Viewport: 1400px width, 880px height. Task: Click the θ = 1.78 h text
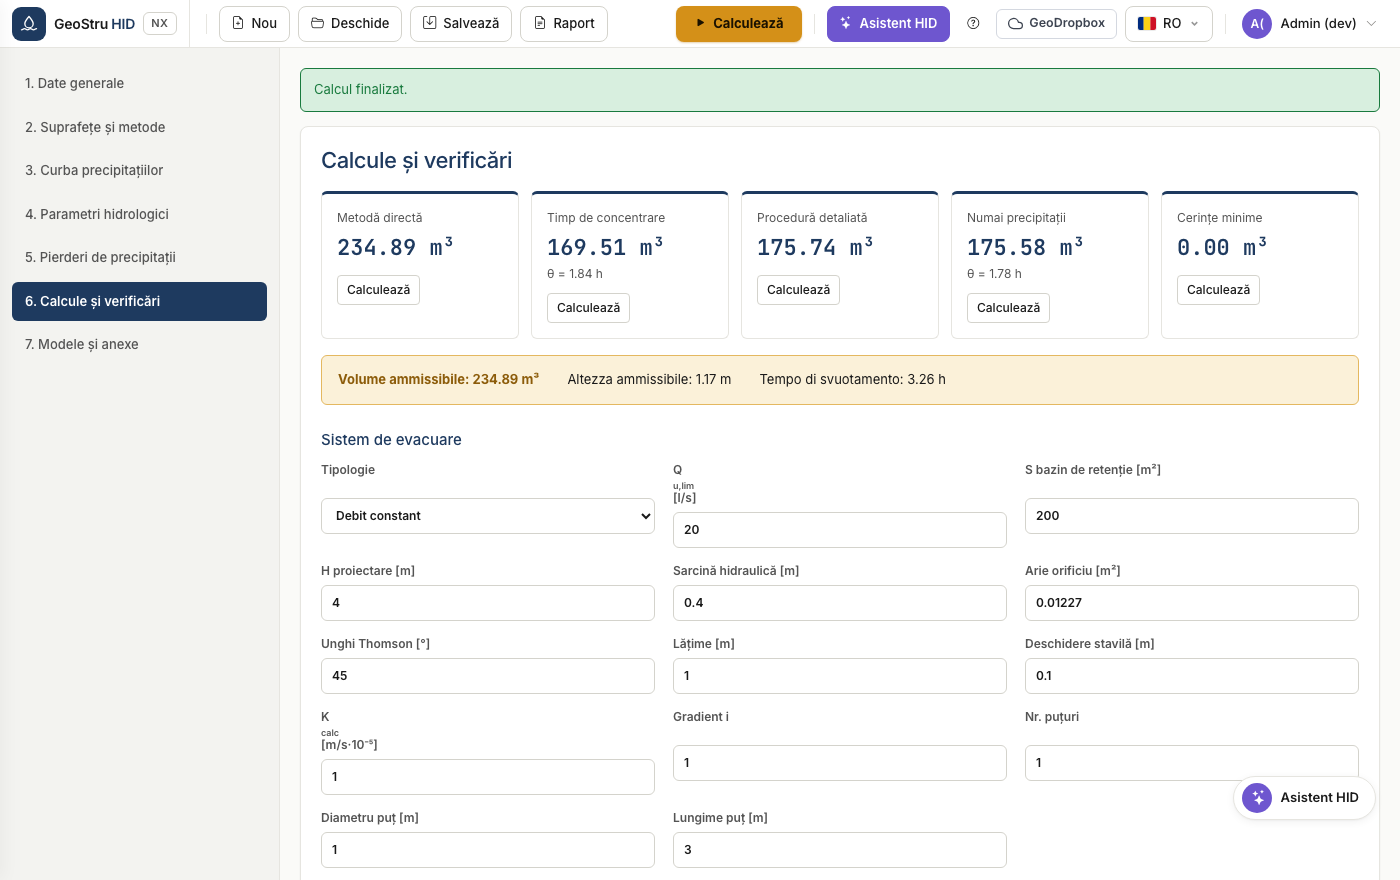(994, 274)
